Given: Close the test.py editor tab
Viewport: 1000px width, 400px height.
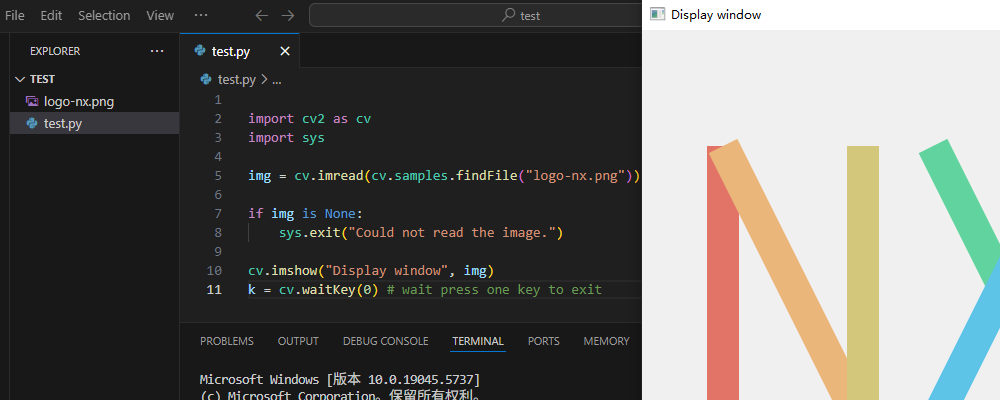Looking at the screenshot, I should click(x=285, y=52).
